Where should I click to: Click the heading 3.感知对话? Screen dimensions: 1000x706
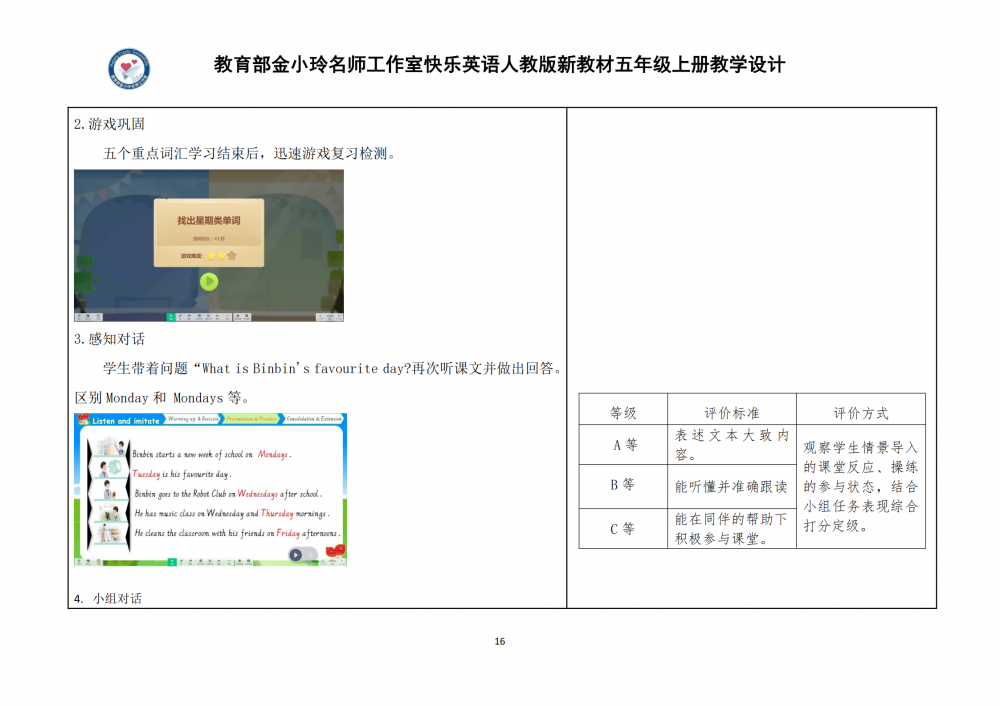pyautogui.click(x=109, y=339)
